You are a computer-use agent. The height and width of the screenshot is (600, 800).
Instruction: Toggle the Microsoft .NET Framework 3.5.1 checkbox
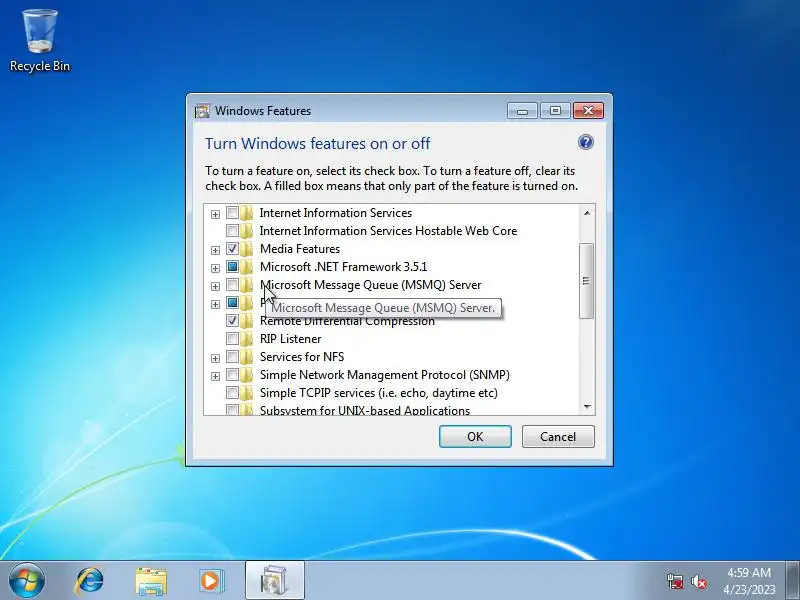coord(232,266)
